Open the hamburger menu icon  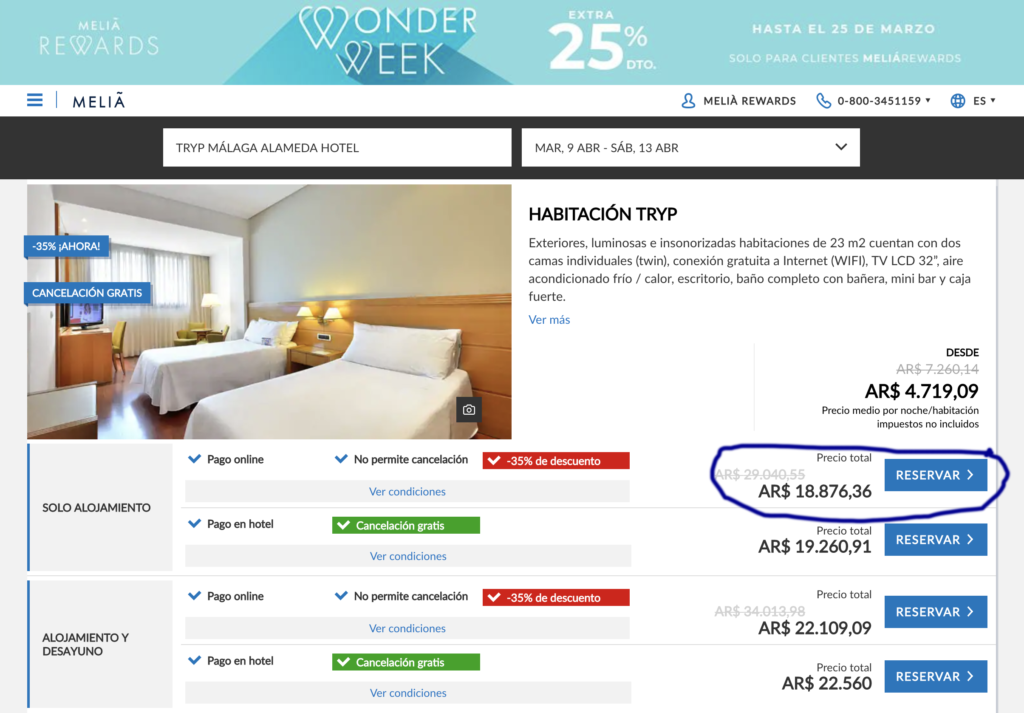pyautogui.click(x=35, y=100)
